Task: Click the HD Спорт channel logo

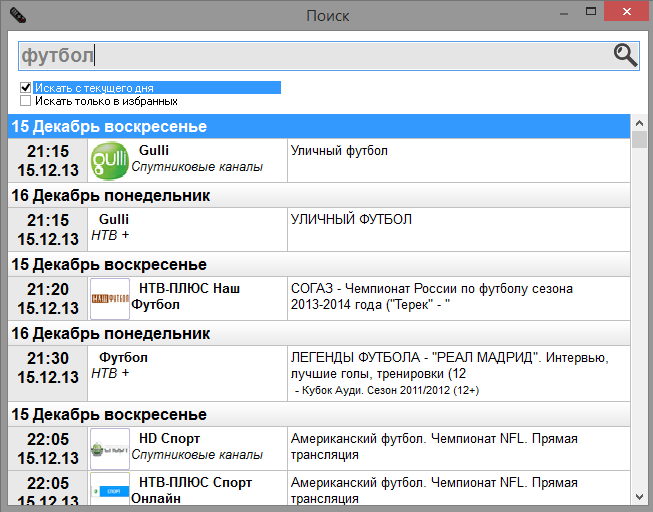Action: point(109,447)
